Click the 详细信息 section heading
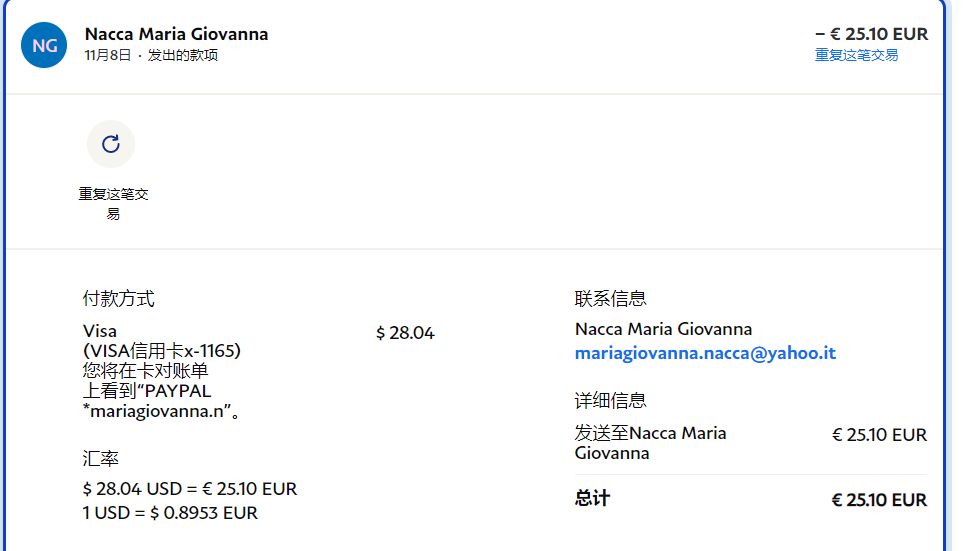 (x=610, y=400)
